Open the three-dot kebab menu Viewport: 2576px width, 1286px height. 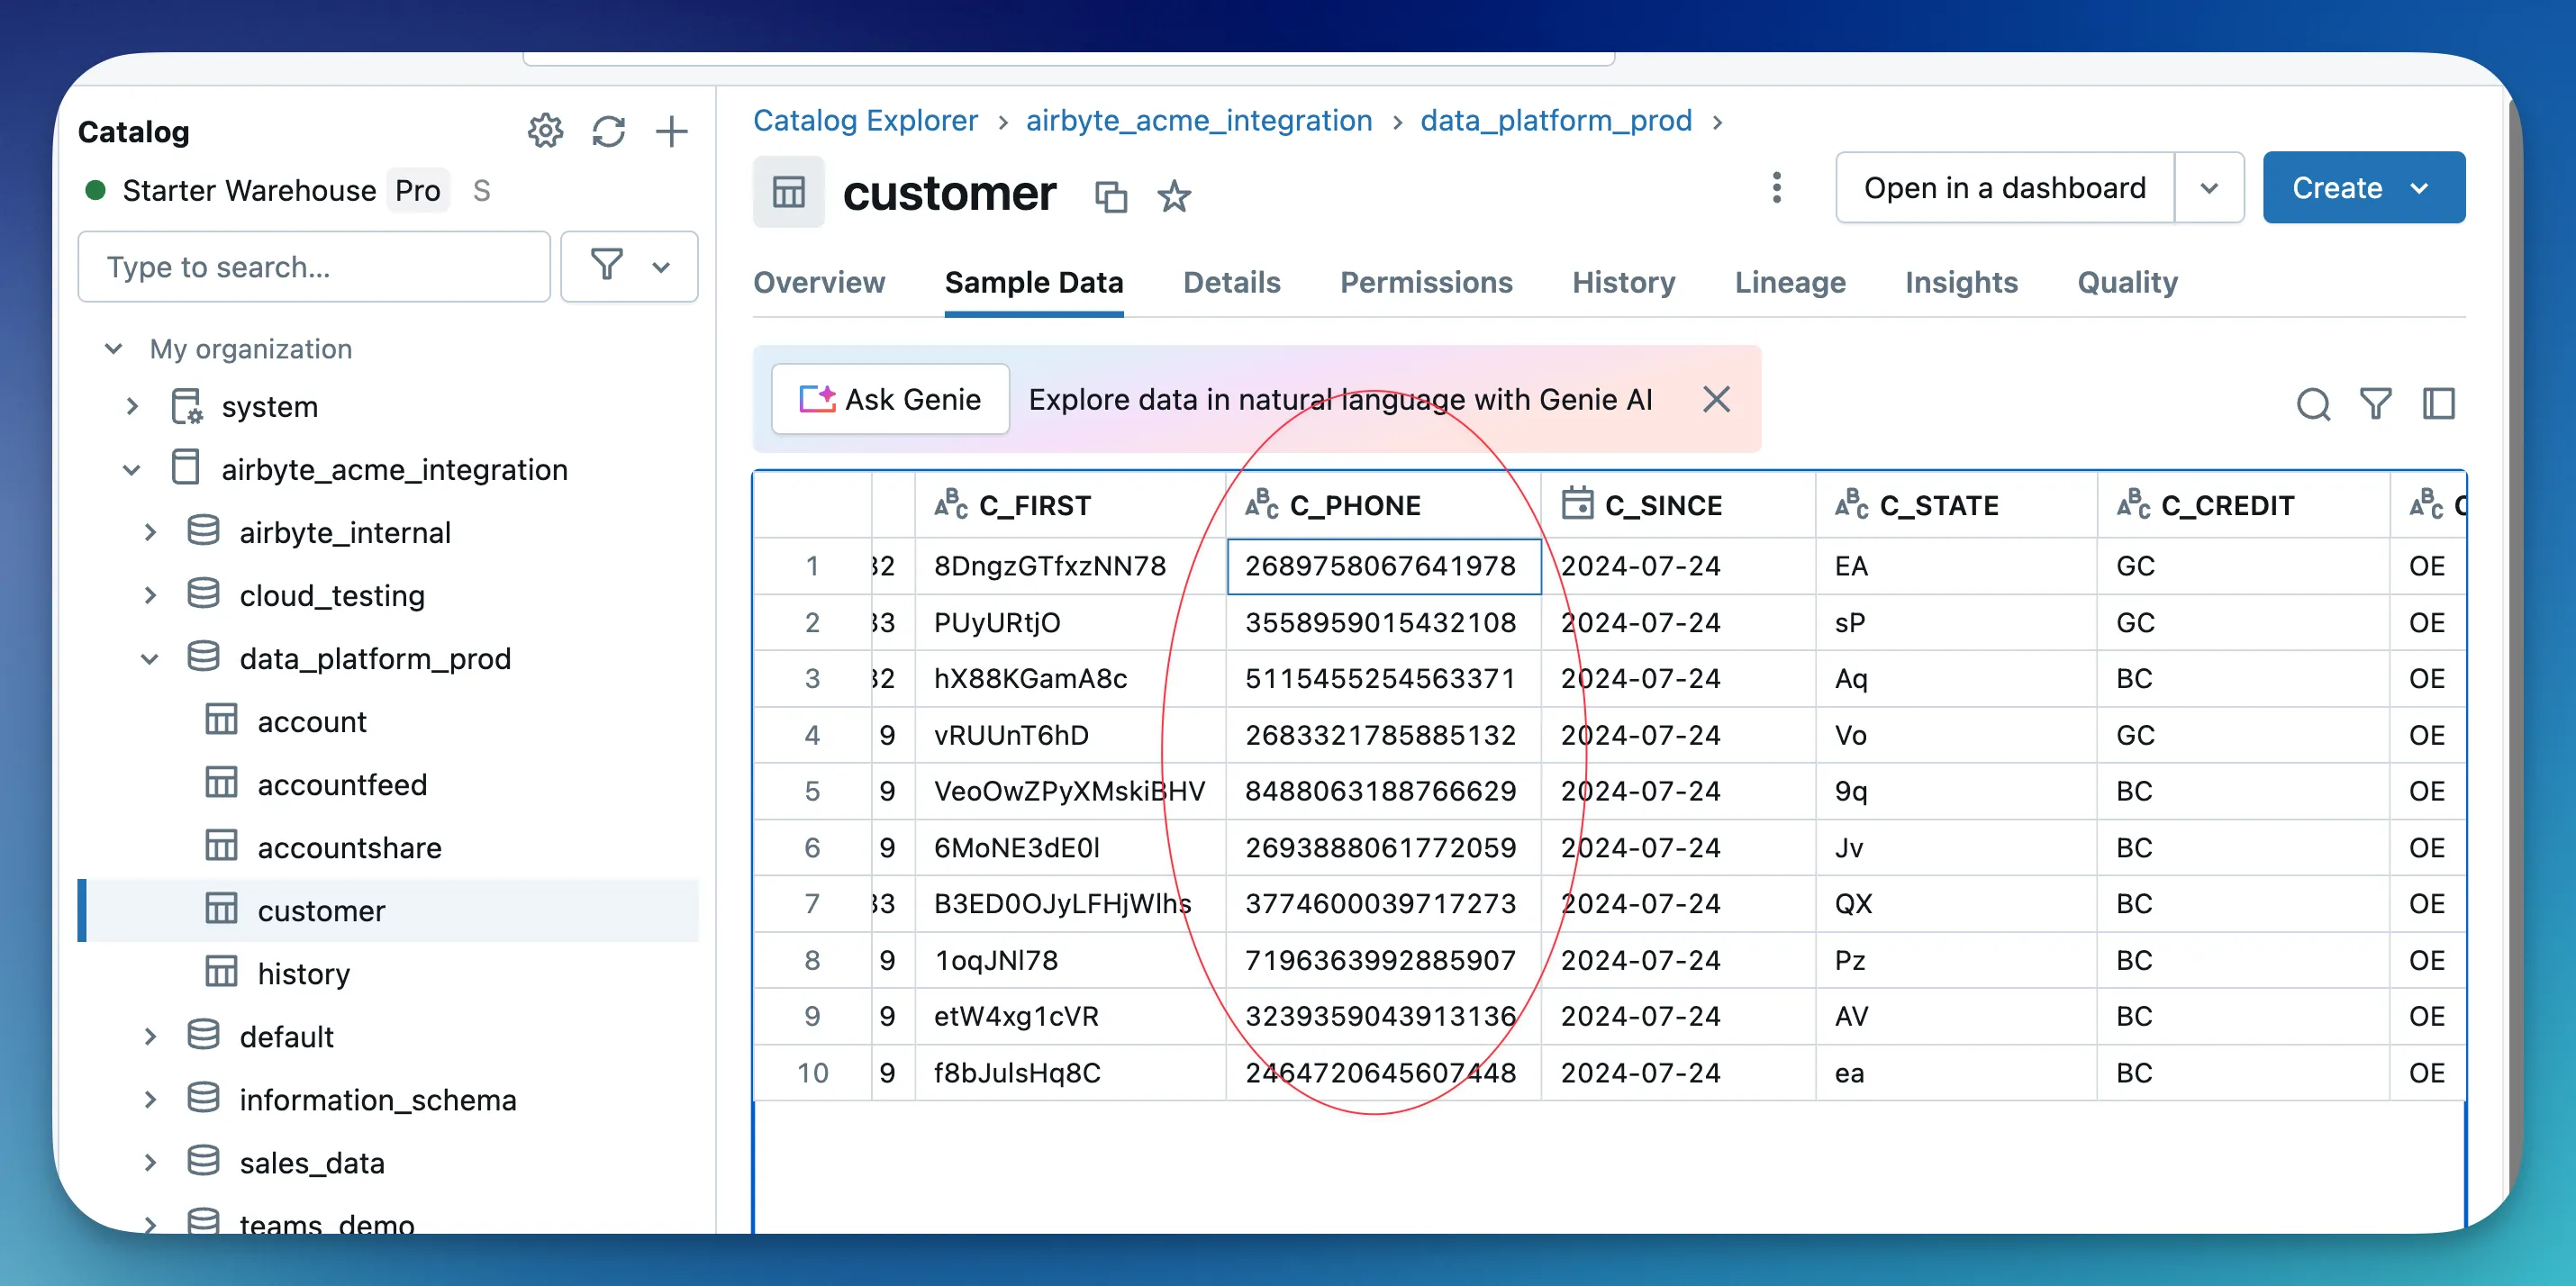click(1776, 188)
